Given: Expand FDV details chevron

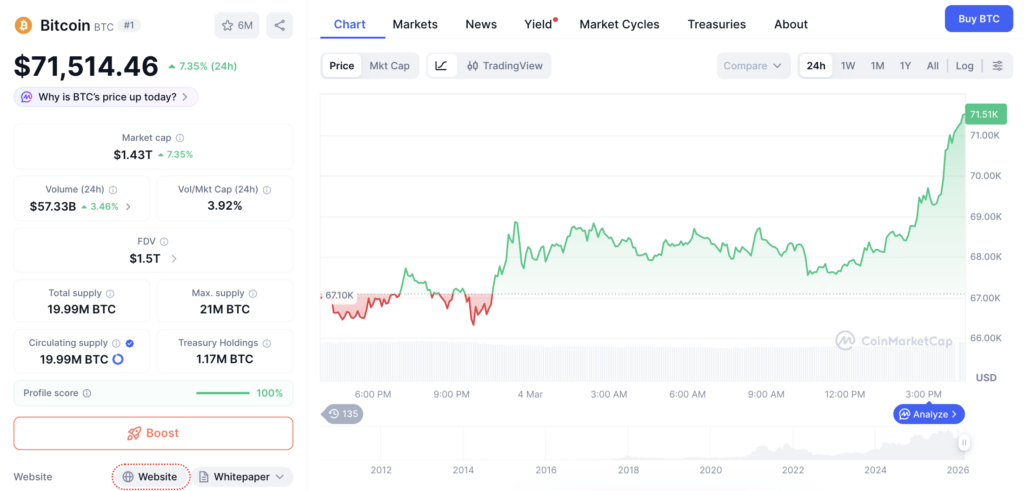Looking at the screenshot, I should click(x=174, y=259).
